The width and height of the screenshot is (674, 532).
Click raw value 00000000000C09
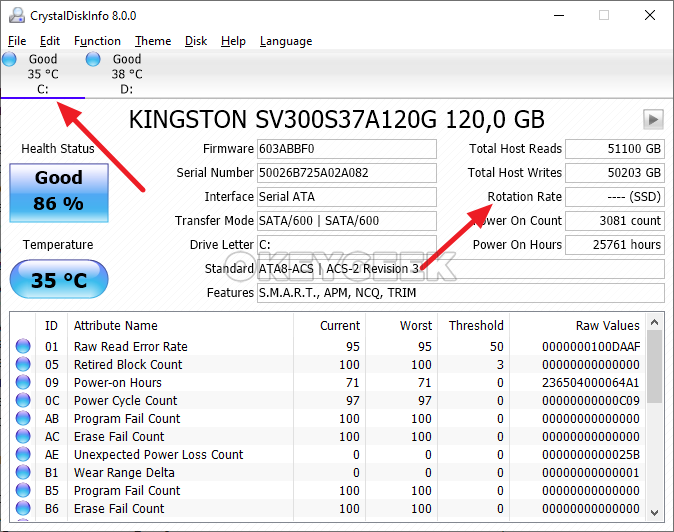tap(591, 401)
